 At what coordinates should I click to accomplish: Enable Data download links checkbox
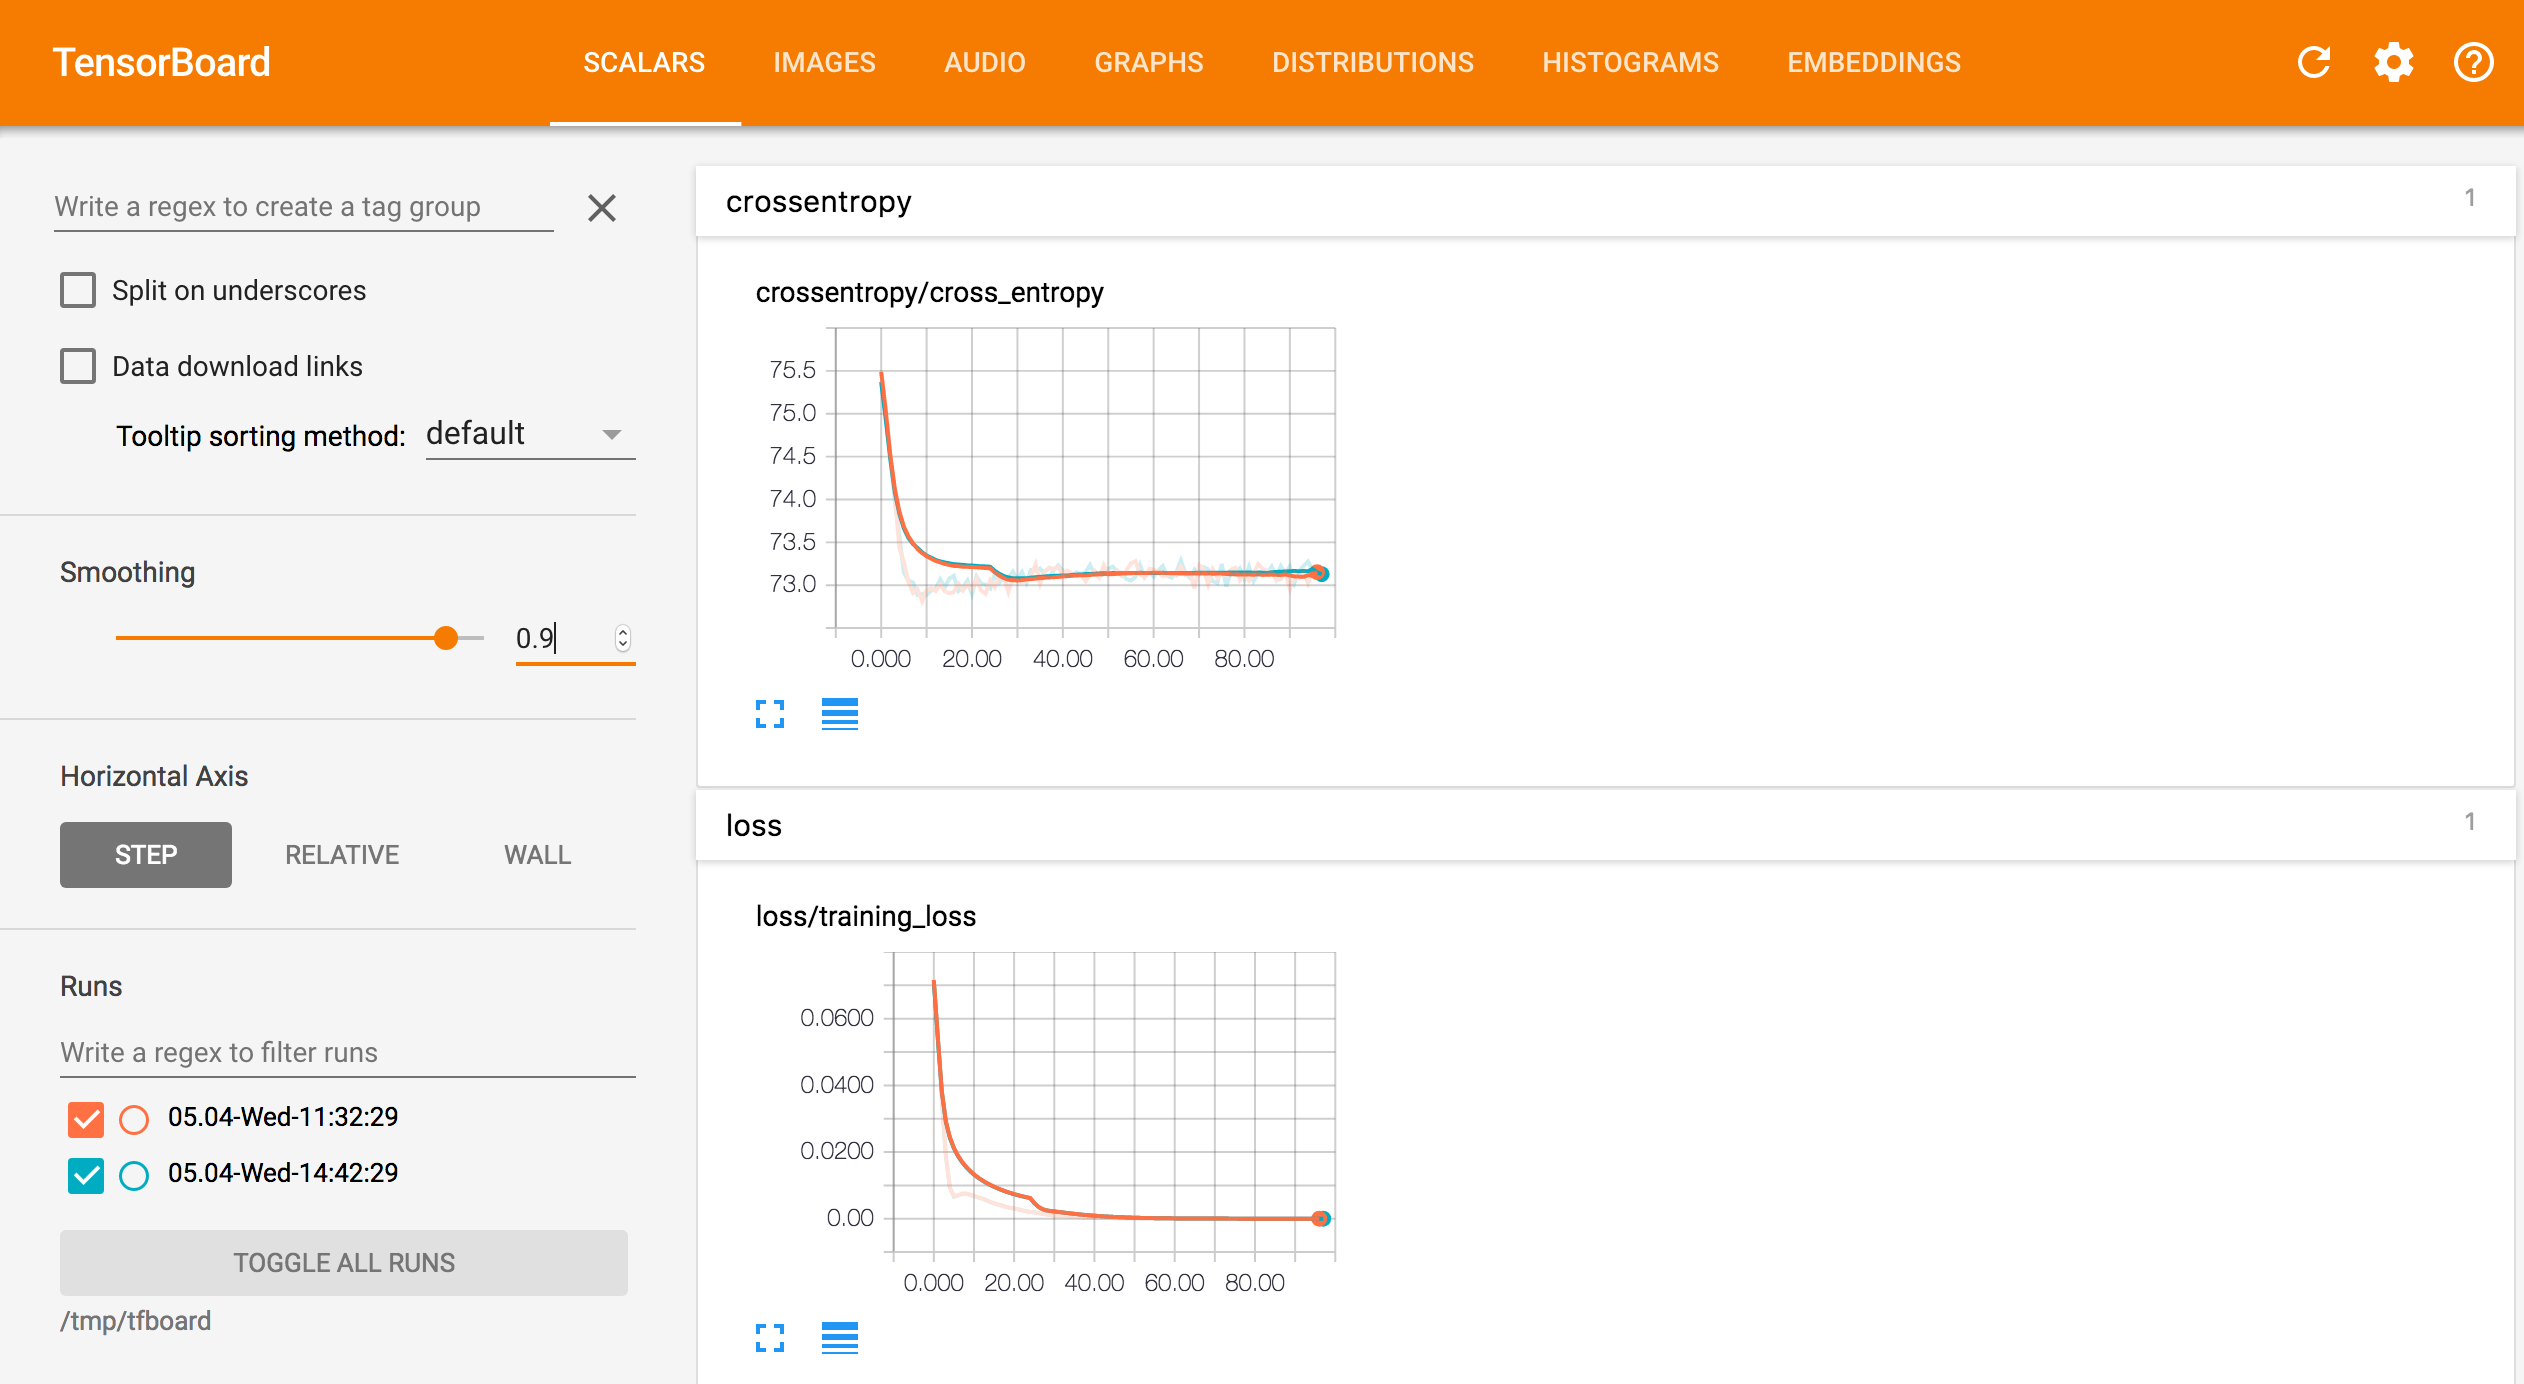pos(78,366)
